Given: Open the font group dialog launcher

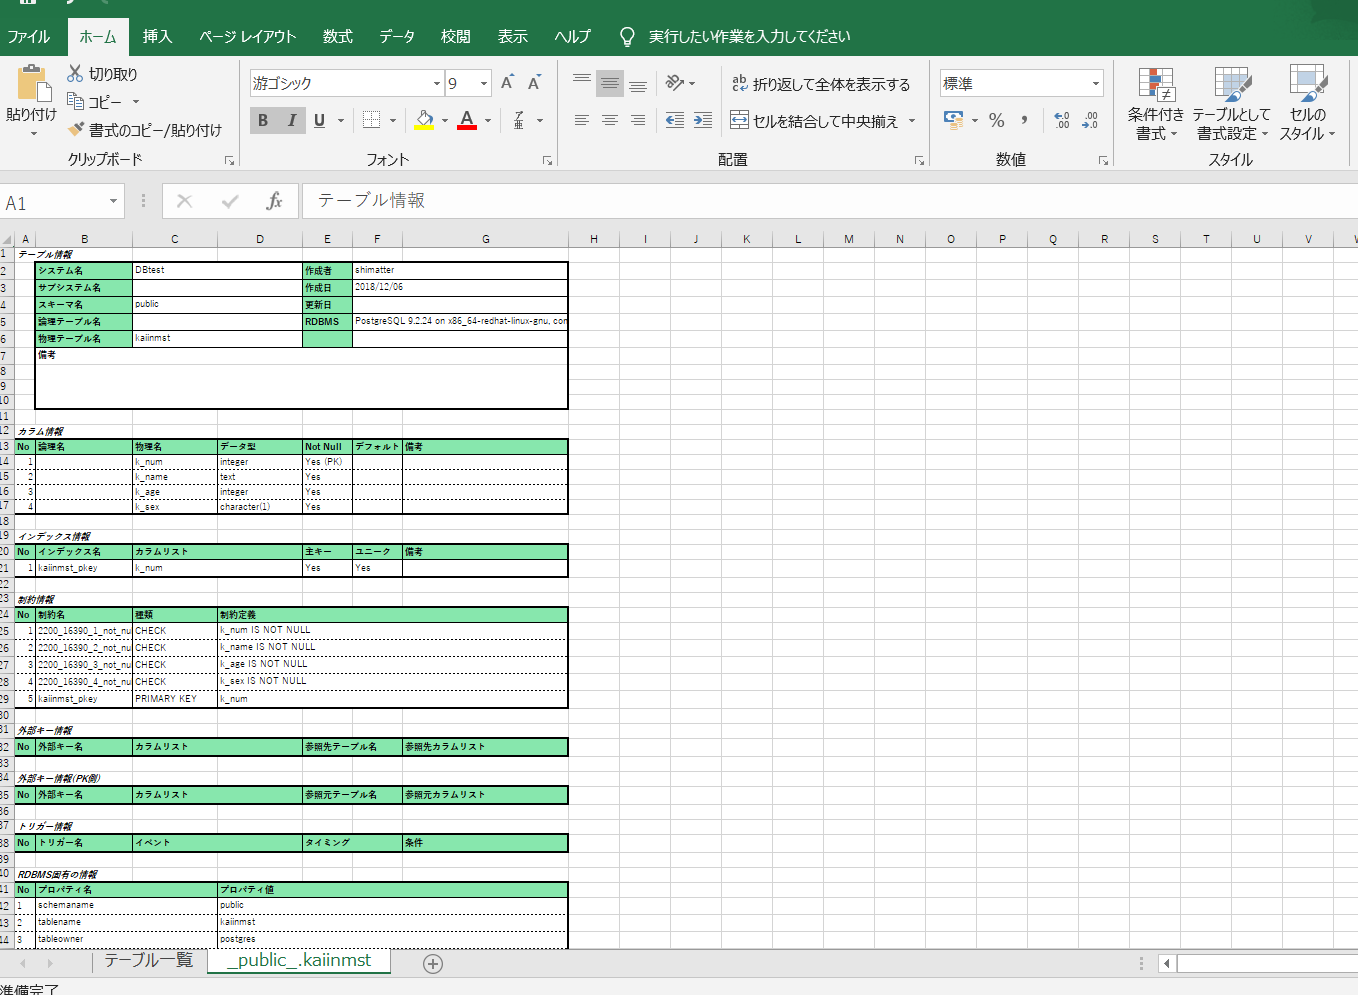Looking at the screenshot, I should click(547, 160).
